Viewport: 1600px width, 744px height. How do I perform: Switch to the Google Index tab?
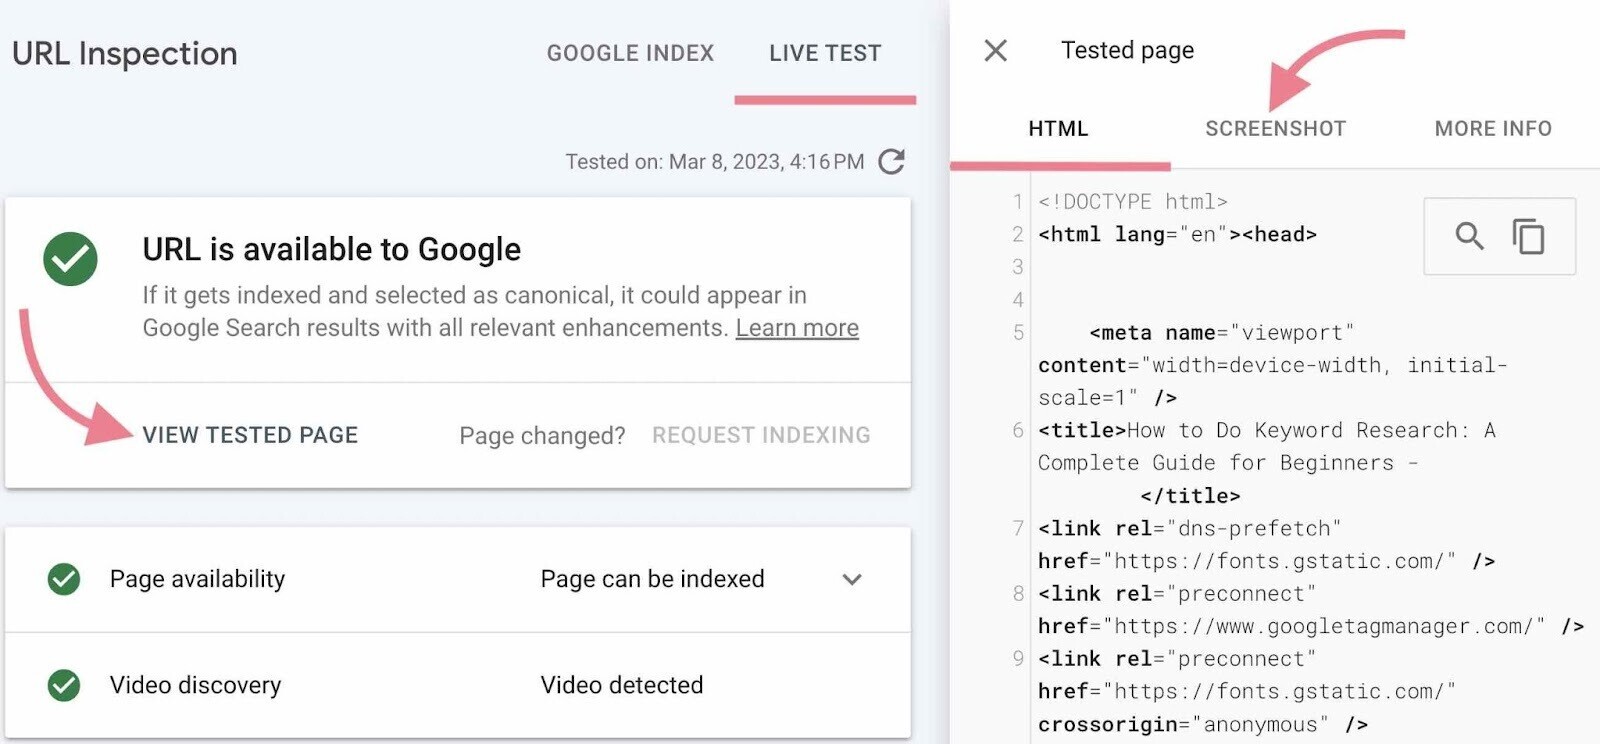pos(630,53)
